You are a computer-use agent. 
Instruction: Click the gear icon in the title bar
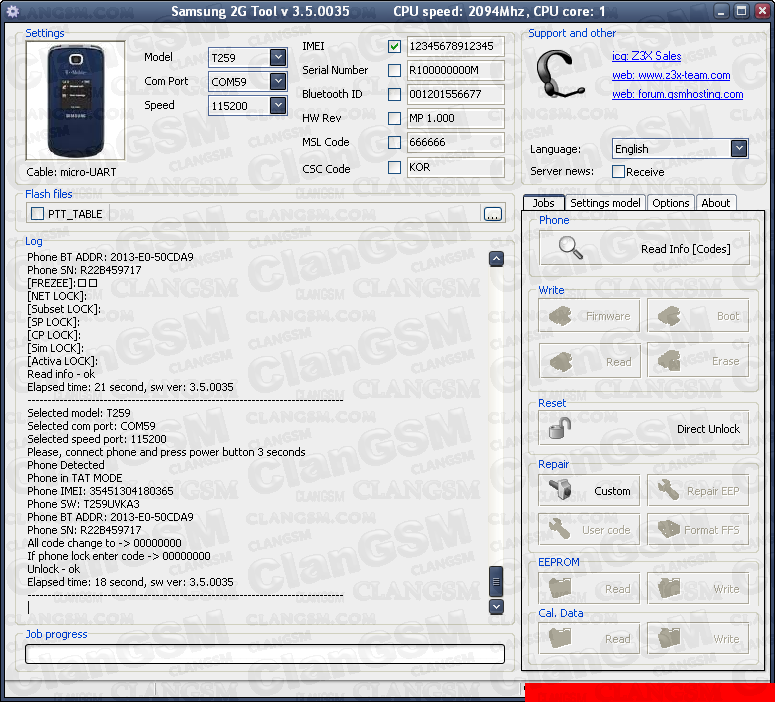click(13, 11)
